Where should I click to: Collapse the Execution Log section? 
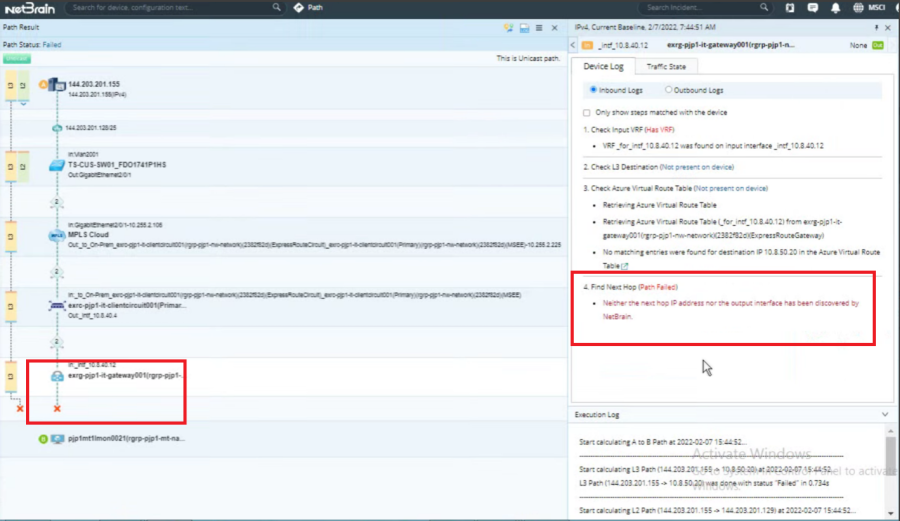click(x=885, y=413)
